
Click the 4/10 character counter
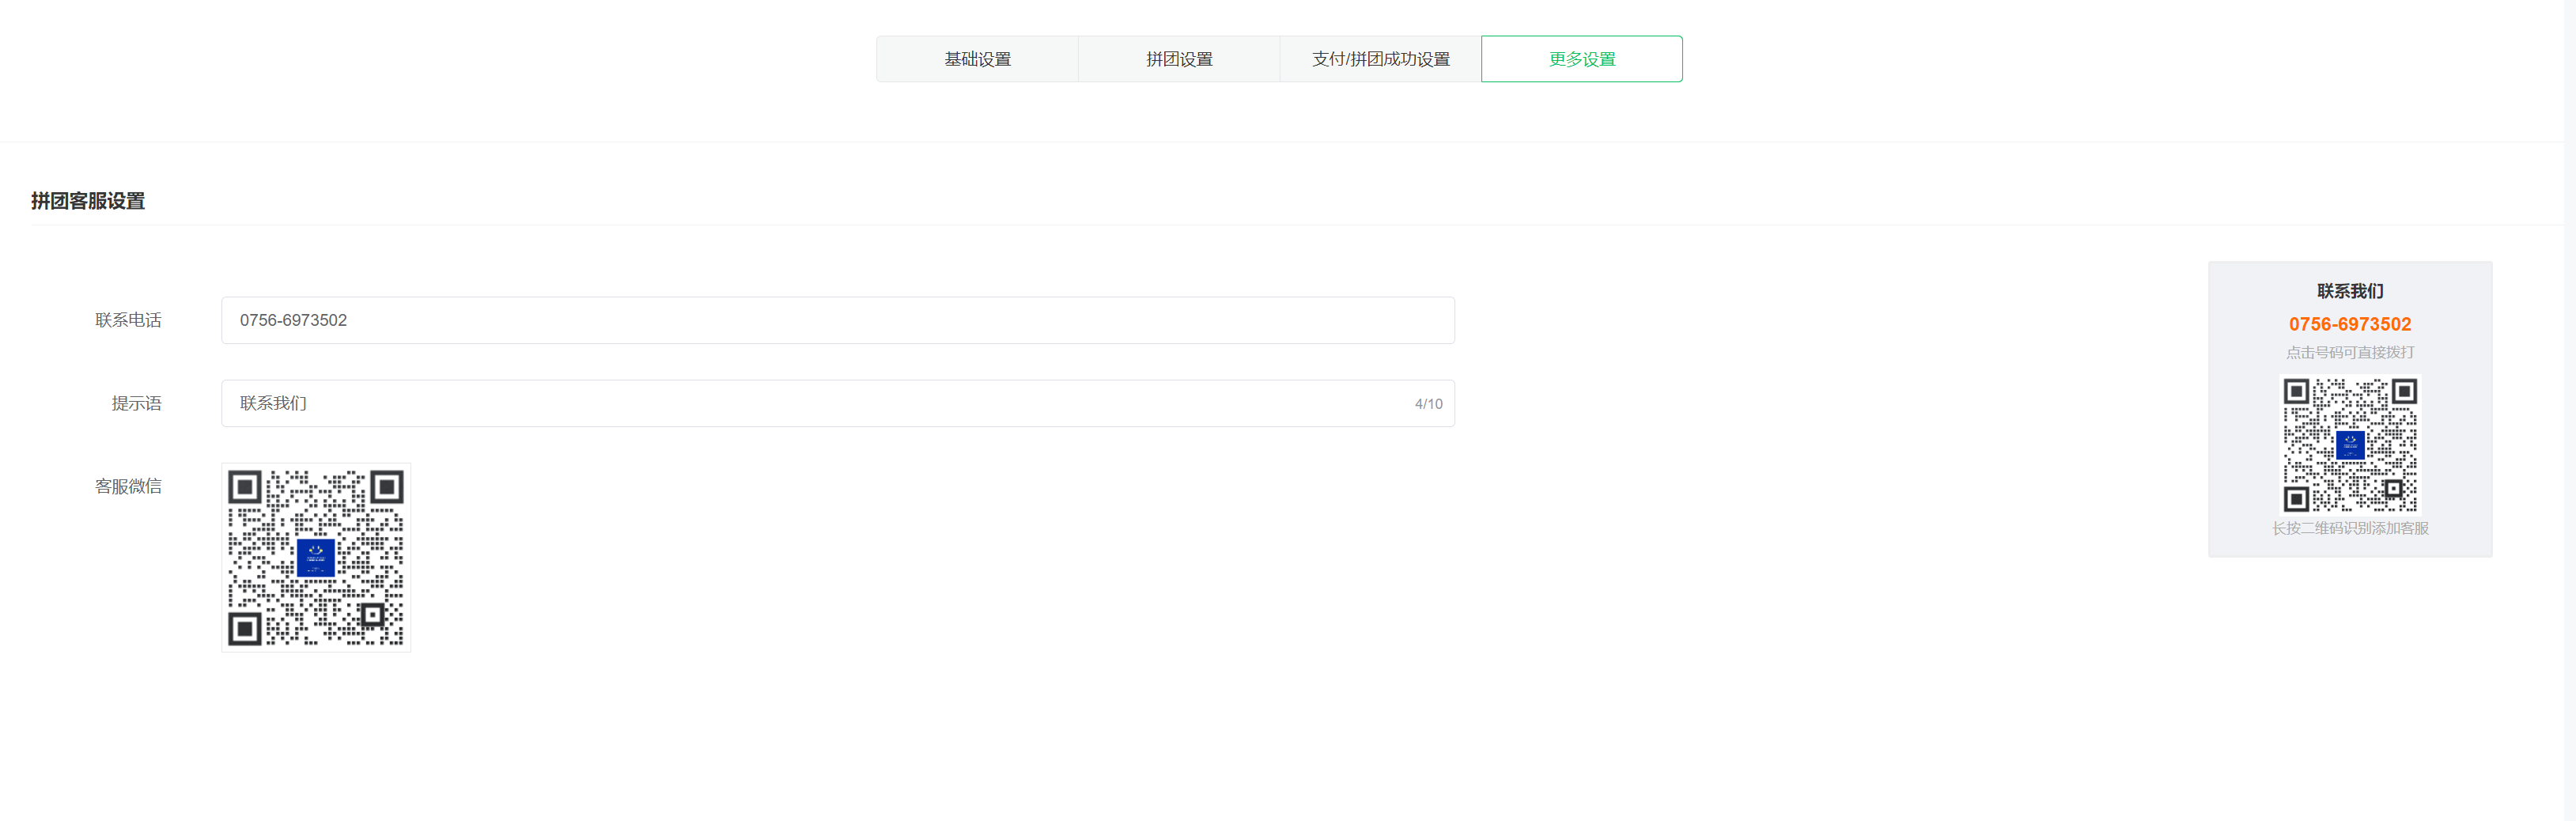click(1428, 404)
